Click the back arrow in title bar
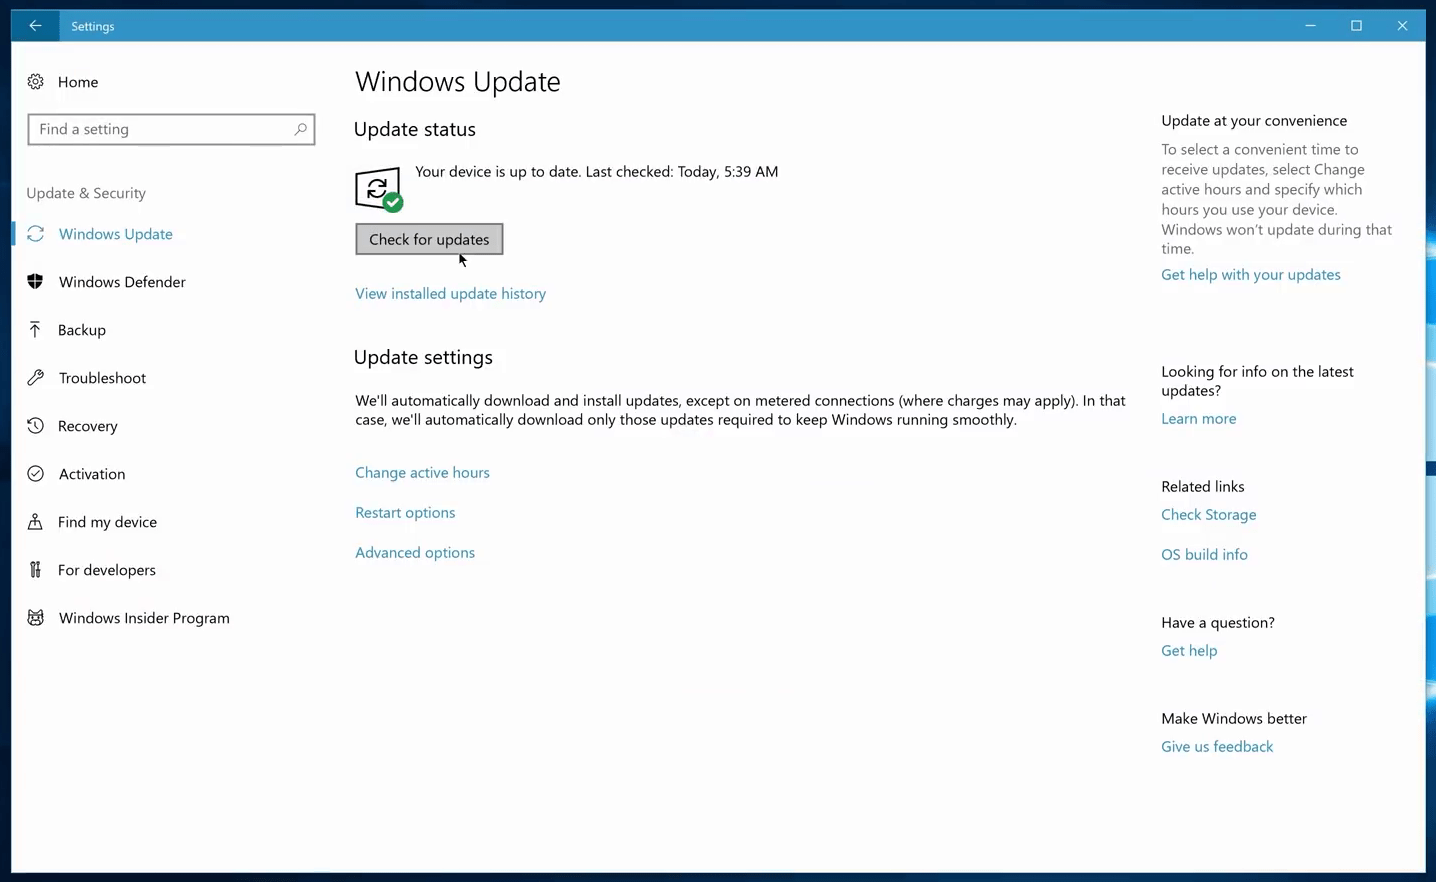The width and height of the screenshot is (1436, 882). [x=35, y=26]
